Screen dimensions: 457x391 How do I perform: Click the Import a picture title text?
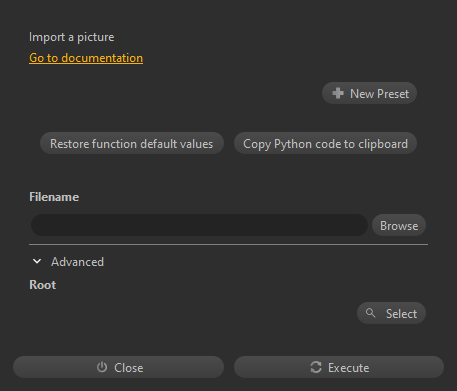(x=72, y=37)
